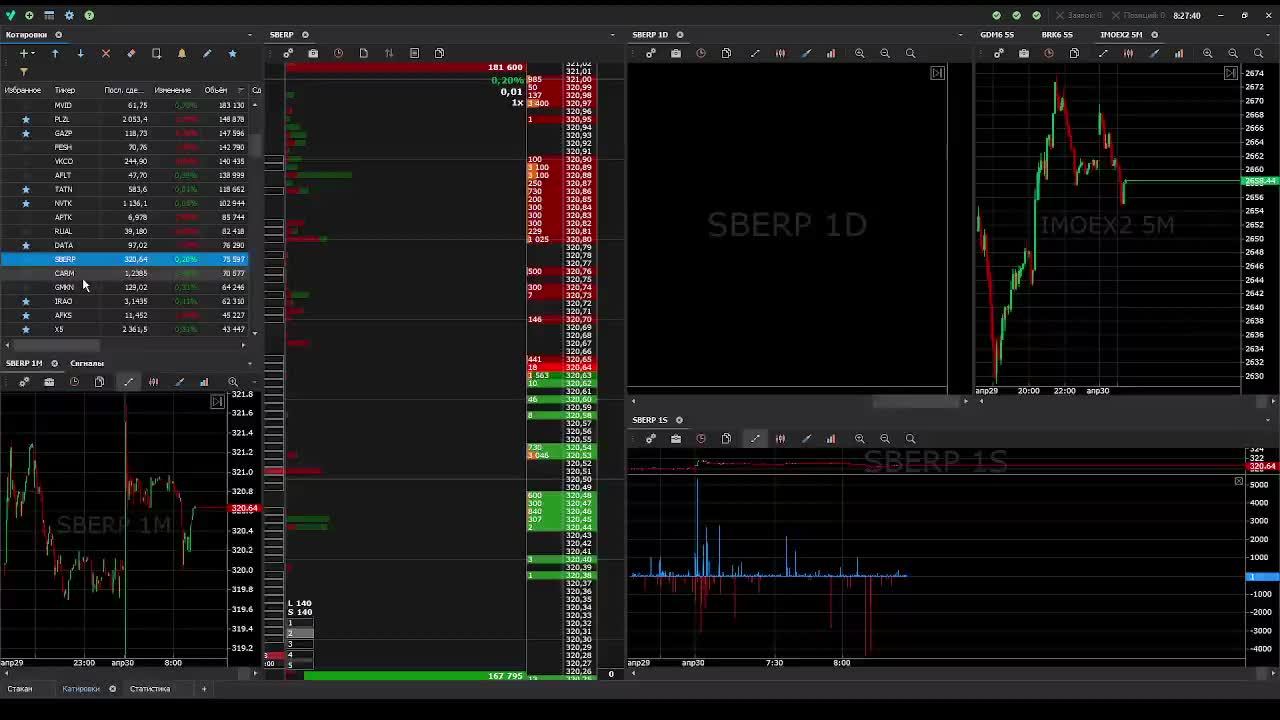Toggle favorite star for GAZP row
The image size is (1280, 720).
point(26,133)
